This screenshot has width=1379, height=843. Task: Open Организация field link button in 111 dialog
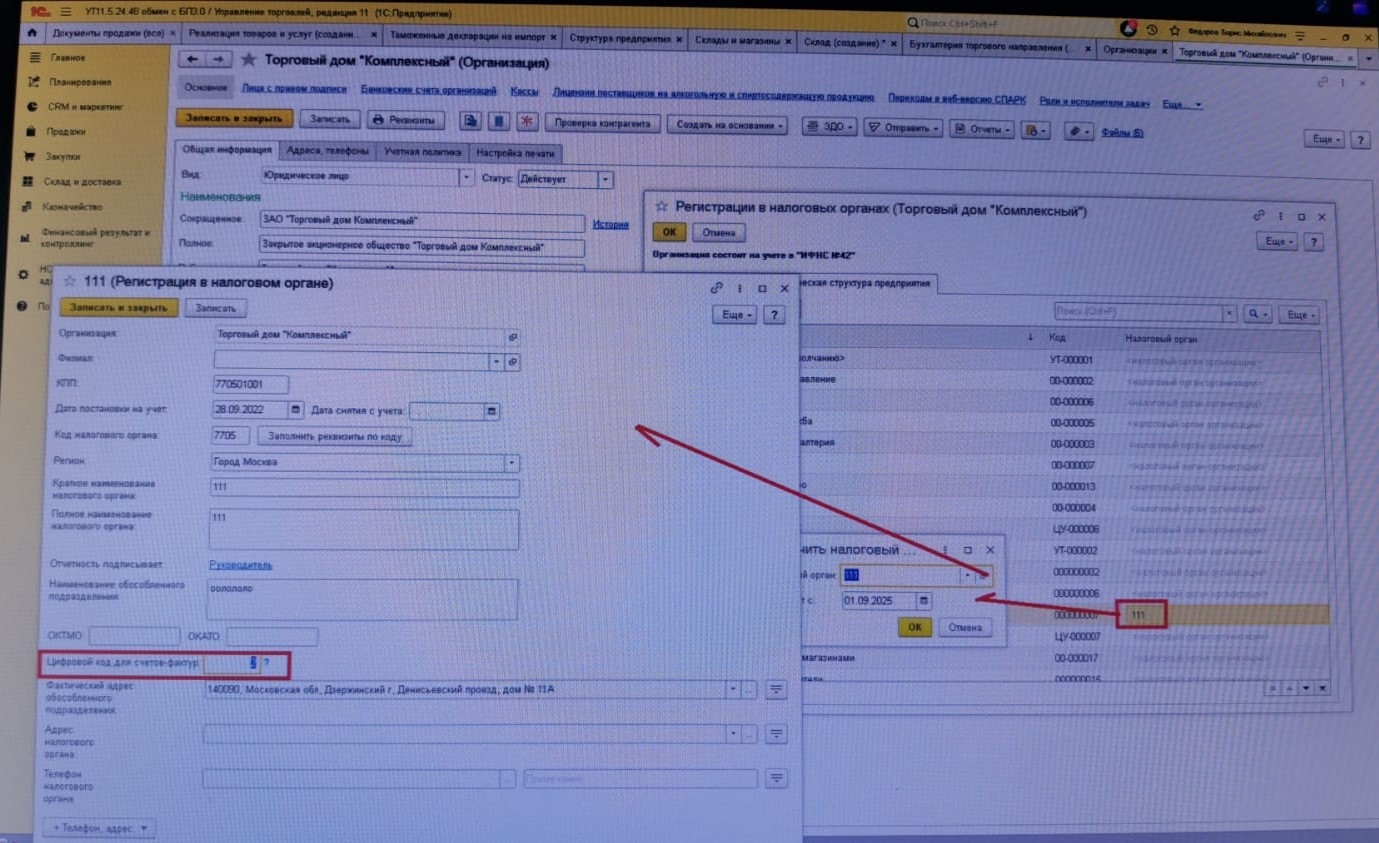513,337
